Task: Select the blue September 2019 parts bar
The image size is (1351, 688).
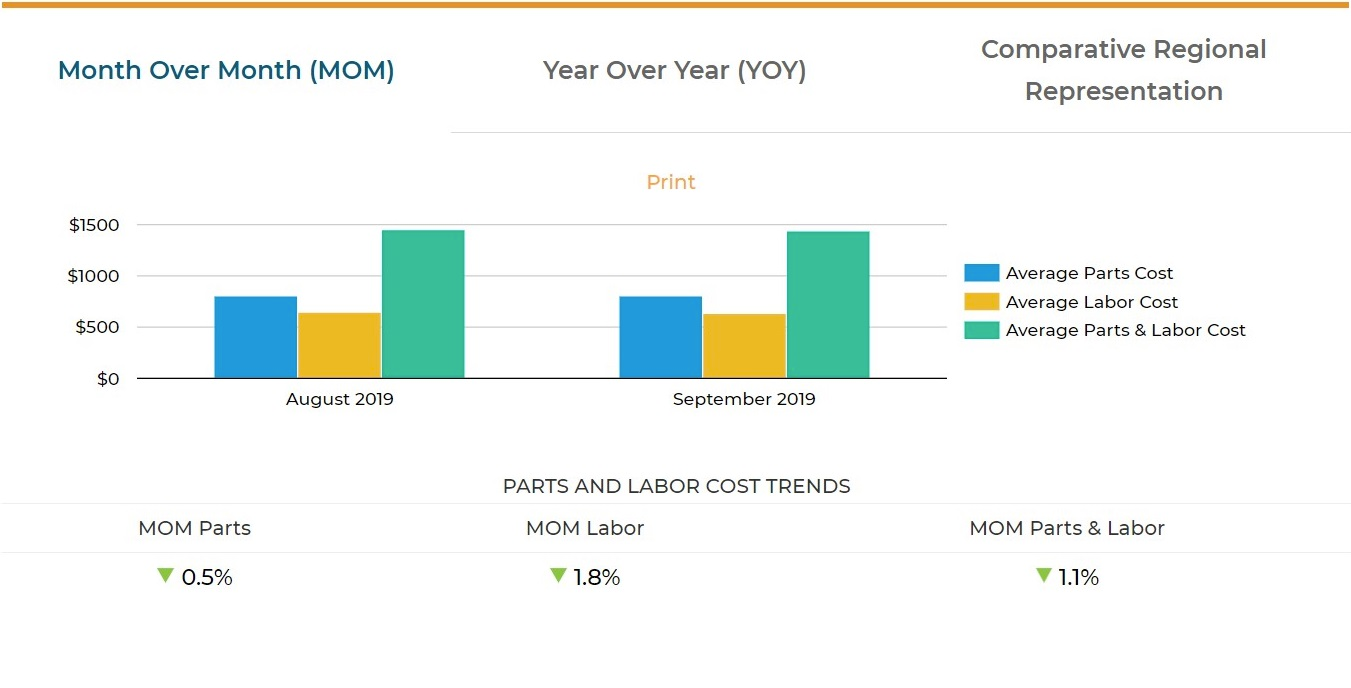Action: tap(660, 337)
